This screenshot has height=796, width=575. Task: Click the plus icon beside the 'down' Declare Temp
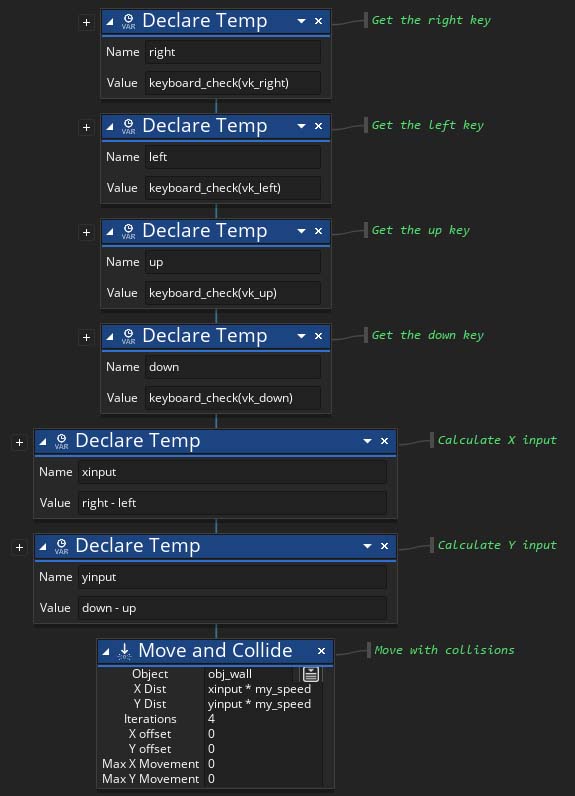coord(86,337)
